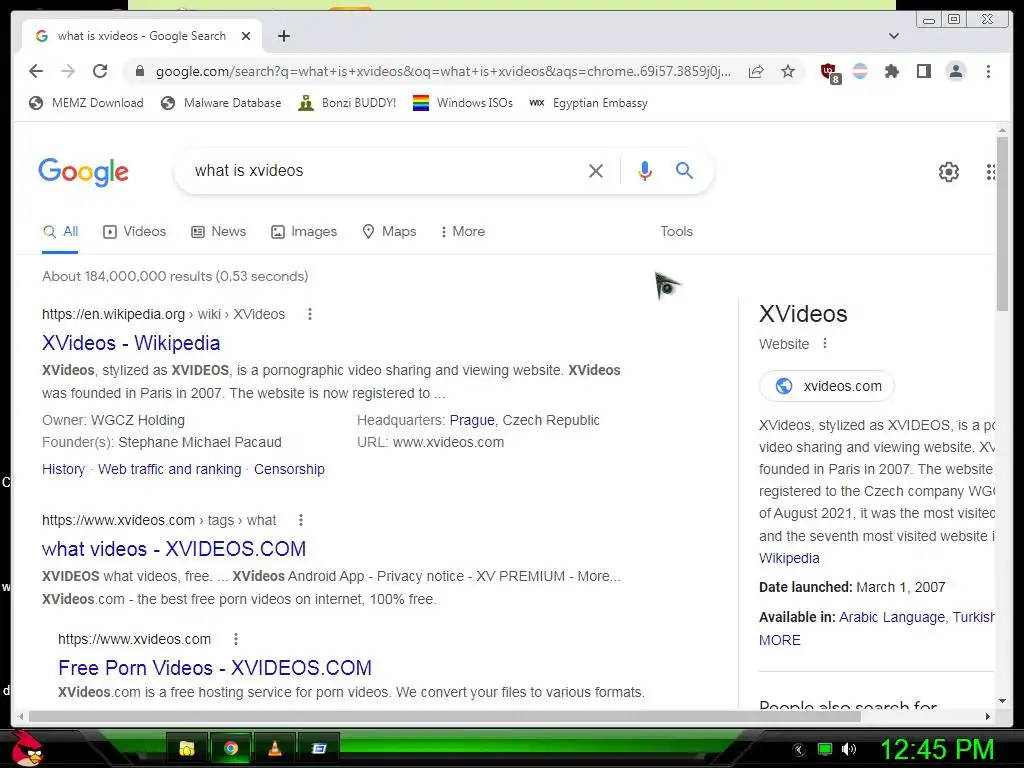Open the volume speaker tray icon

[848, 749]
